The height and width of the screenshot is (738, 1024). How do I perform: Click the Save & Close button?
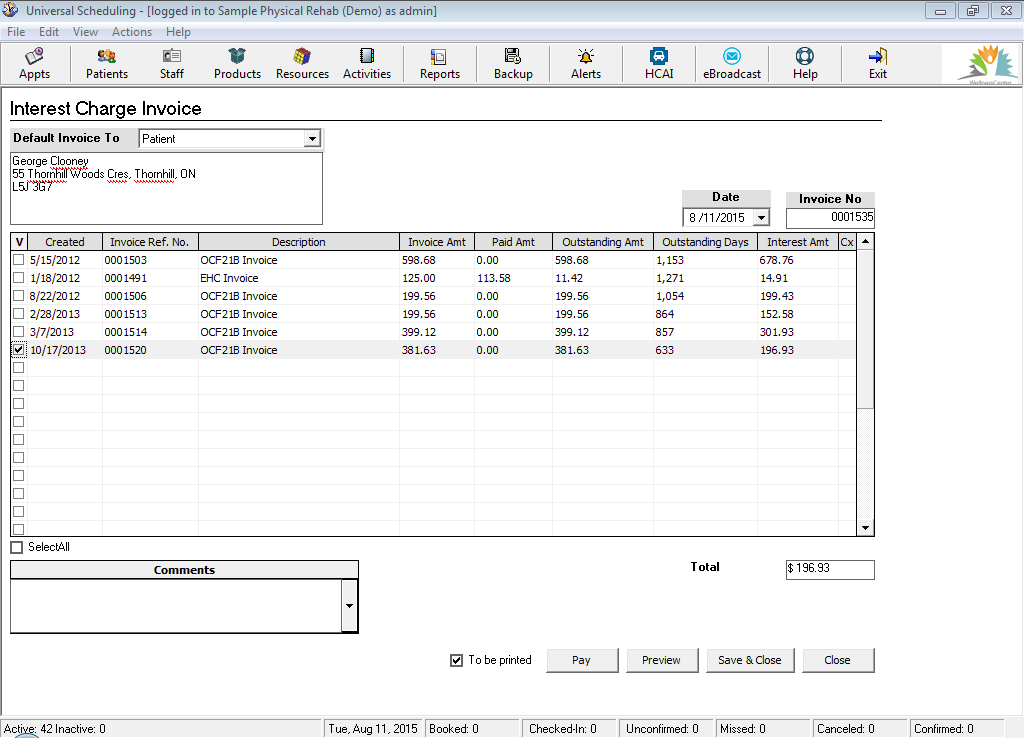(750, 660)
